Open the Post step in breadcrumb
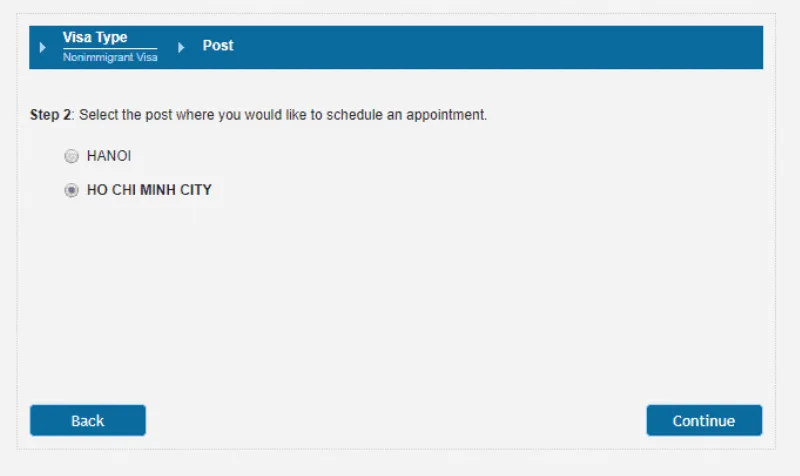Viewport: 800px width, 476px height. pos(218,45)
